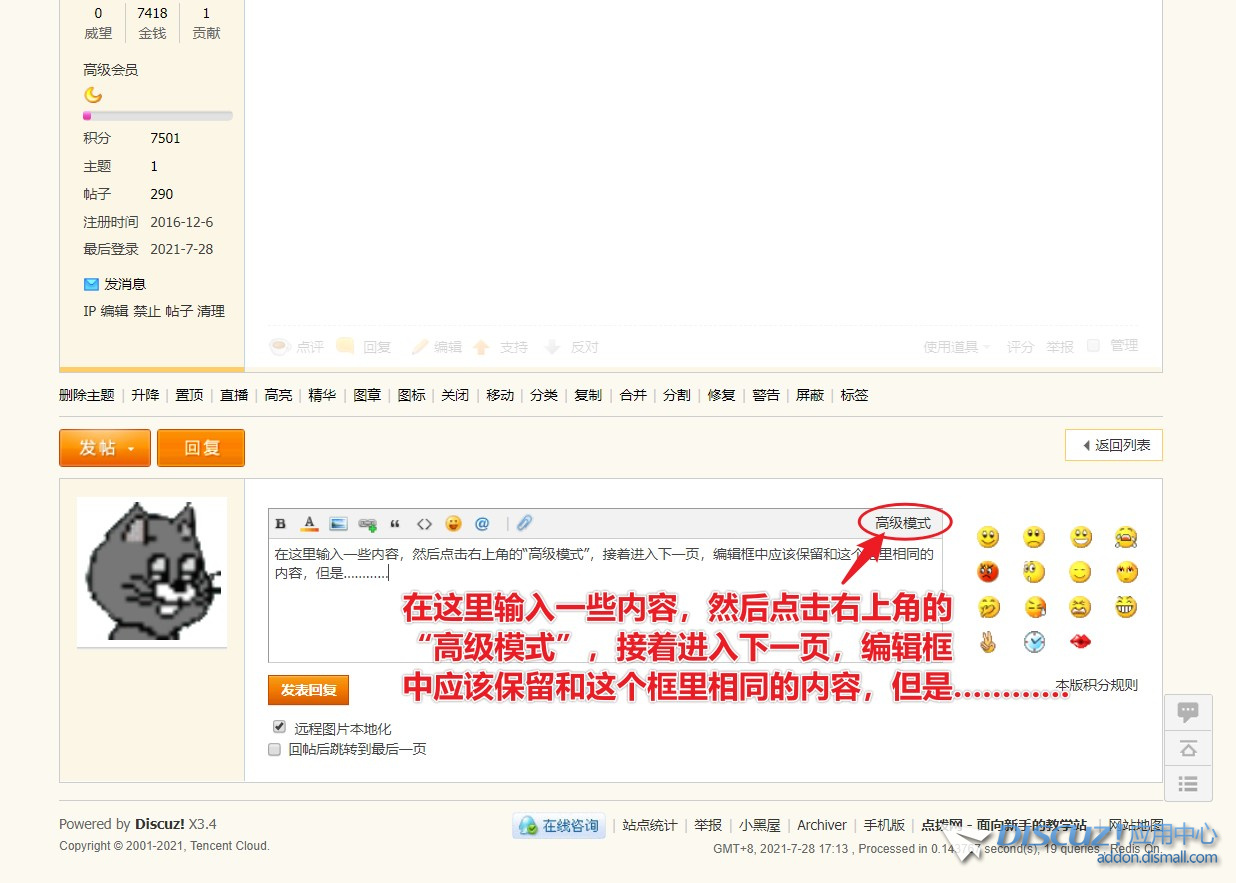Tick the checkbox next to 管理

[x=1093, y=346]
